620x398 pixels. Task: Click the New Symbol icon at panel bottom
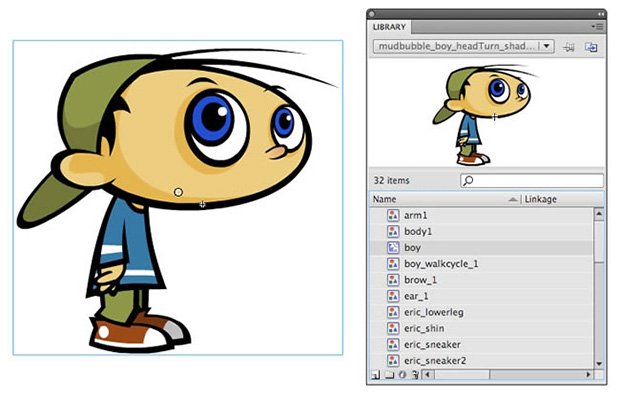click(x=376, y=374)
